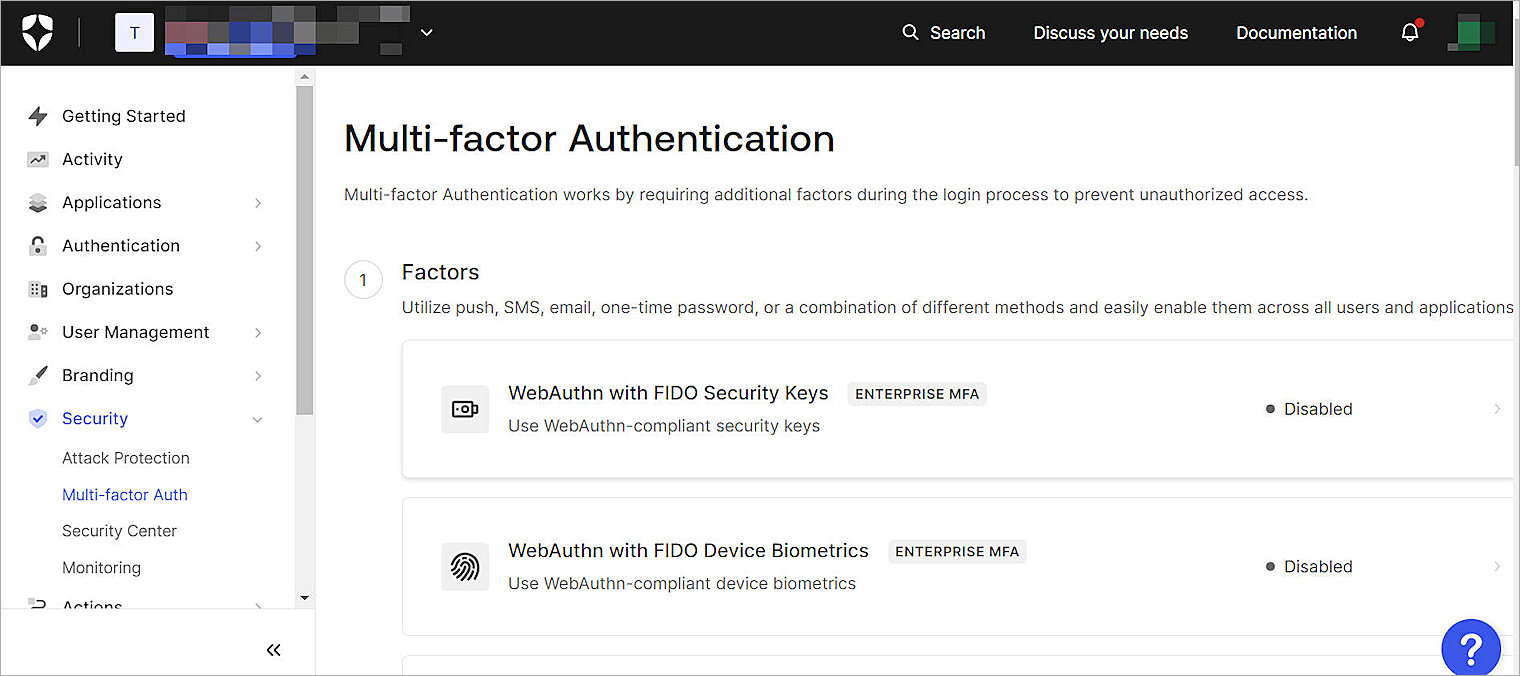Click the WebAuthn FIDO Security Keys fingerprint icon
1520x676 pixels.
(x=465, y=409)
